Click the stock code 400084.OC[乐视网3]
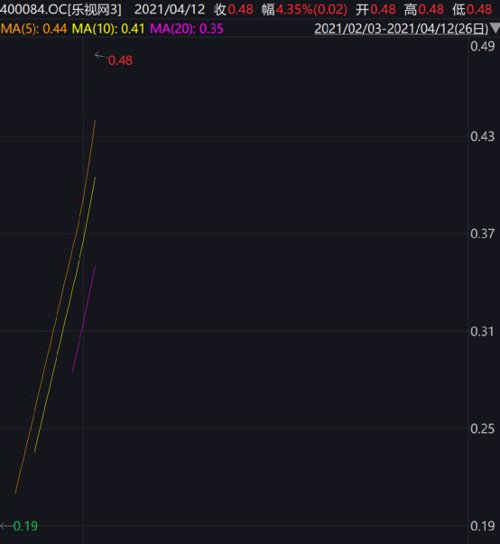 61,9
